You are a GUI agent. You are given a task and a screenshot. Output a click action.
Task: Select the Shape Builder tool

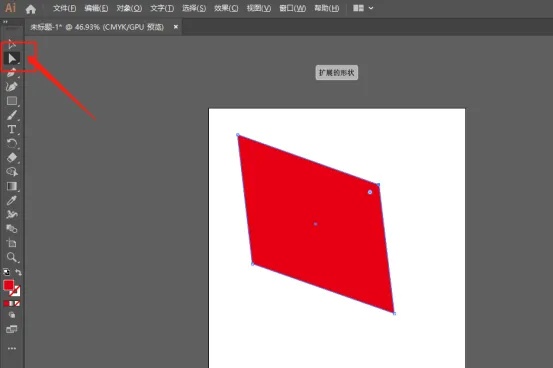pyautogui.click(x=12, y=172)
